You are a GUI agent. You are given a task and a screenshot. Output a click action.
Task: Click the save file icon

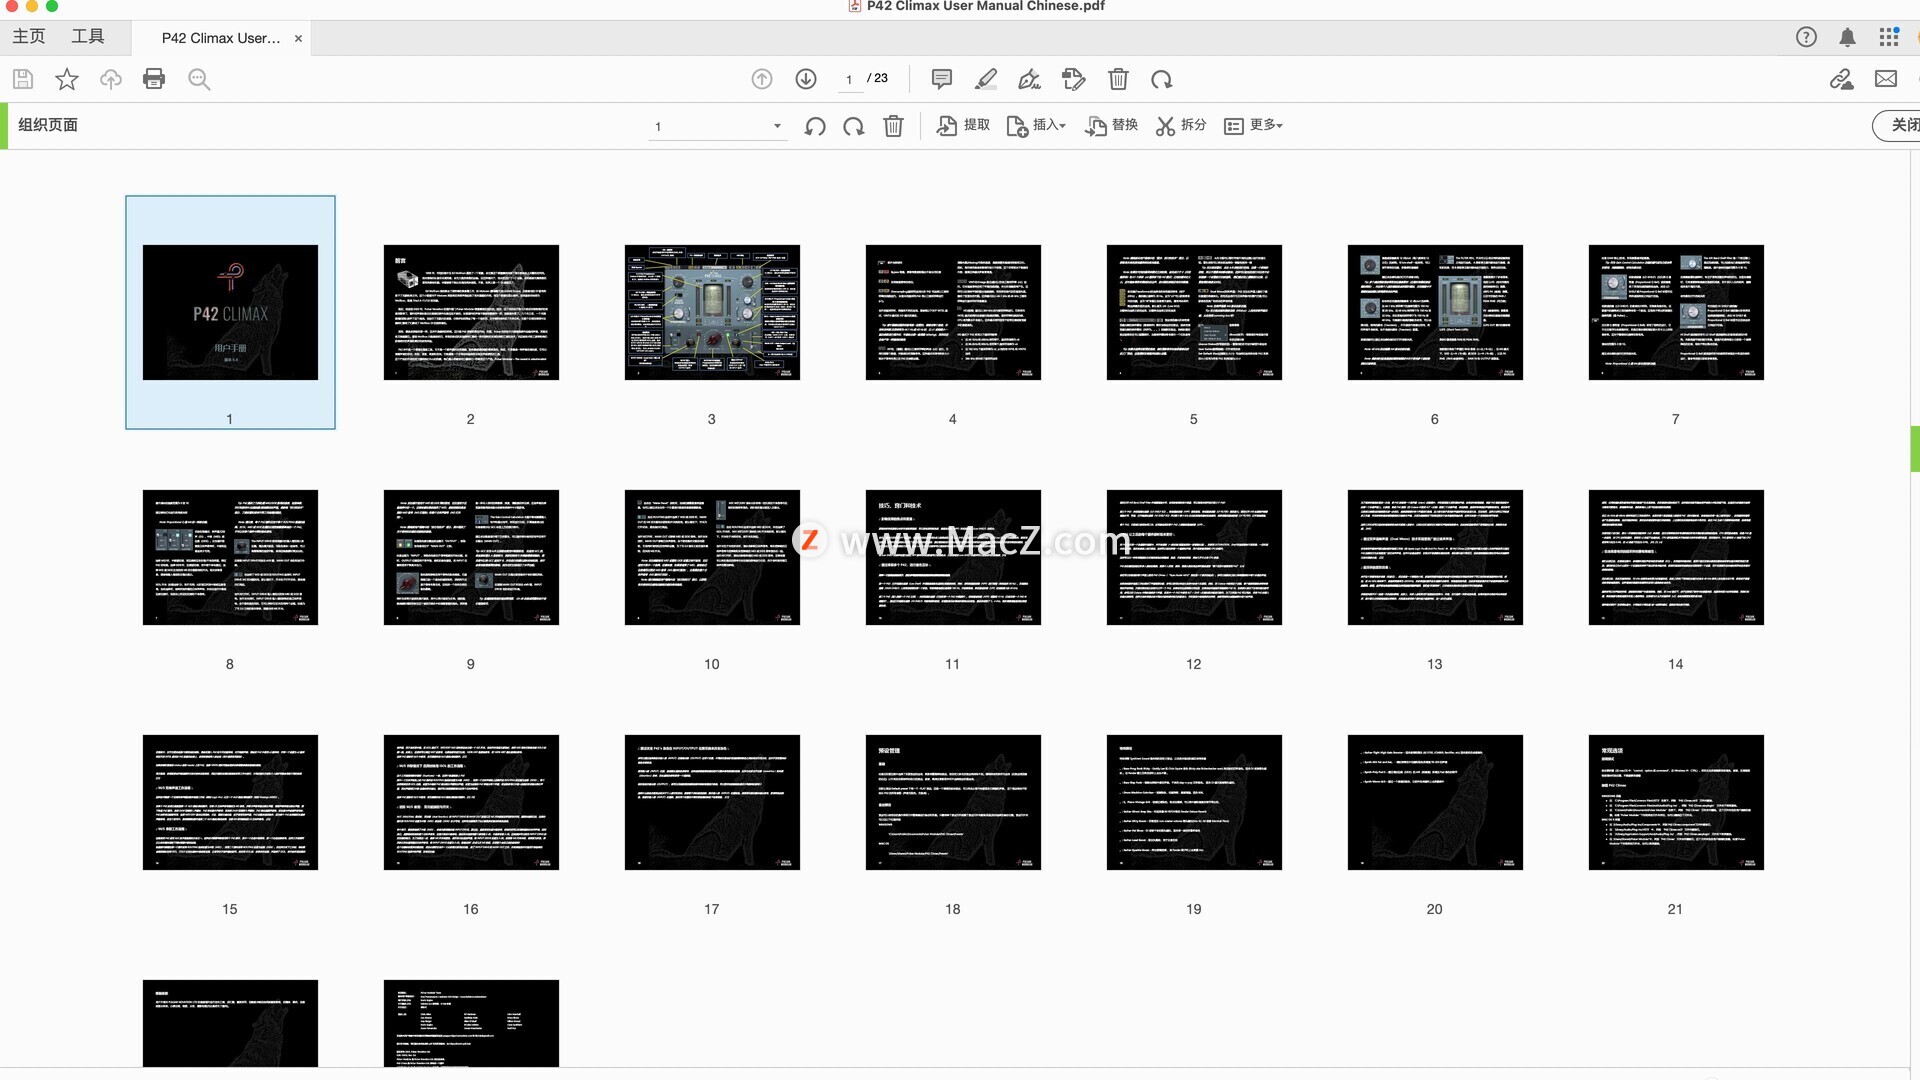[23, 79]
